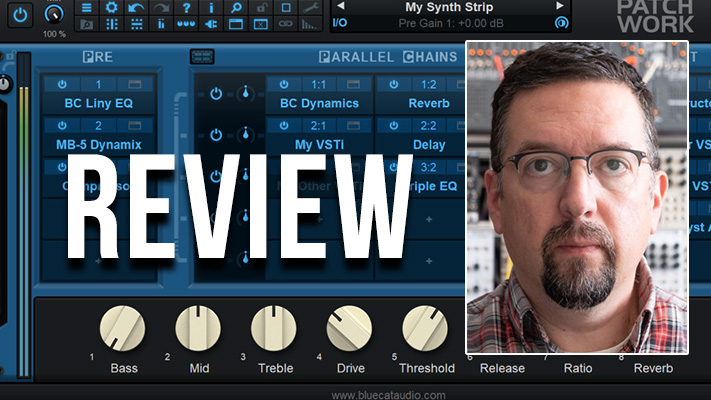Click the My VSTi plugin name
Viewport: 711px width, 400px height.
(316, 144)
